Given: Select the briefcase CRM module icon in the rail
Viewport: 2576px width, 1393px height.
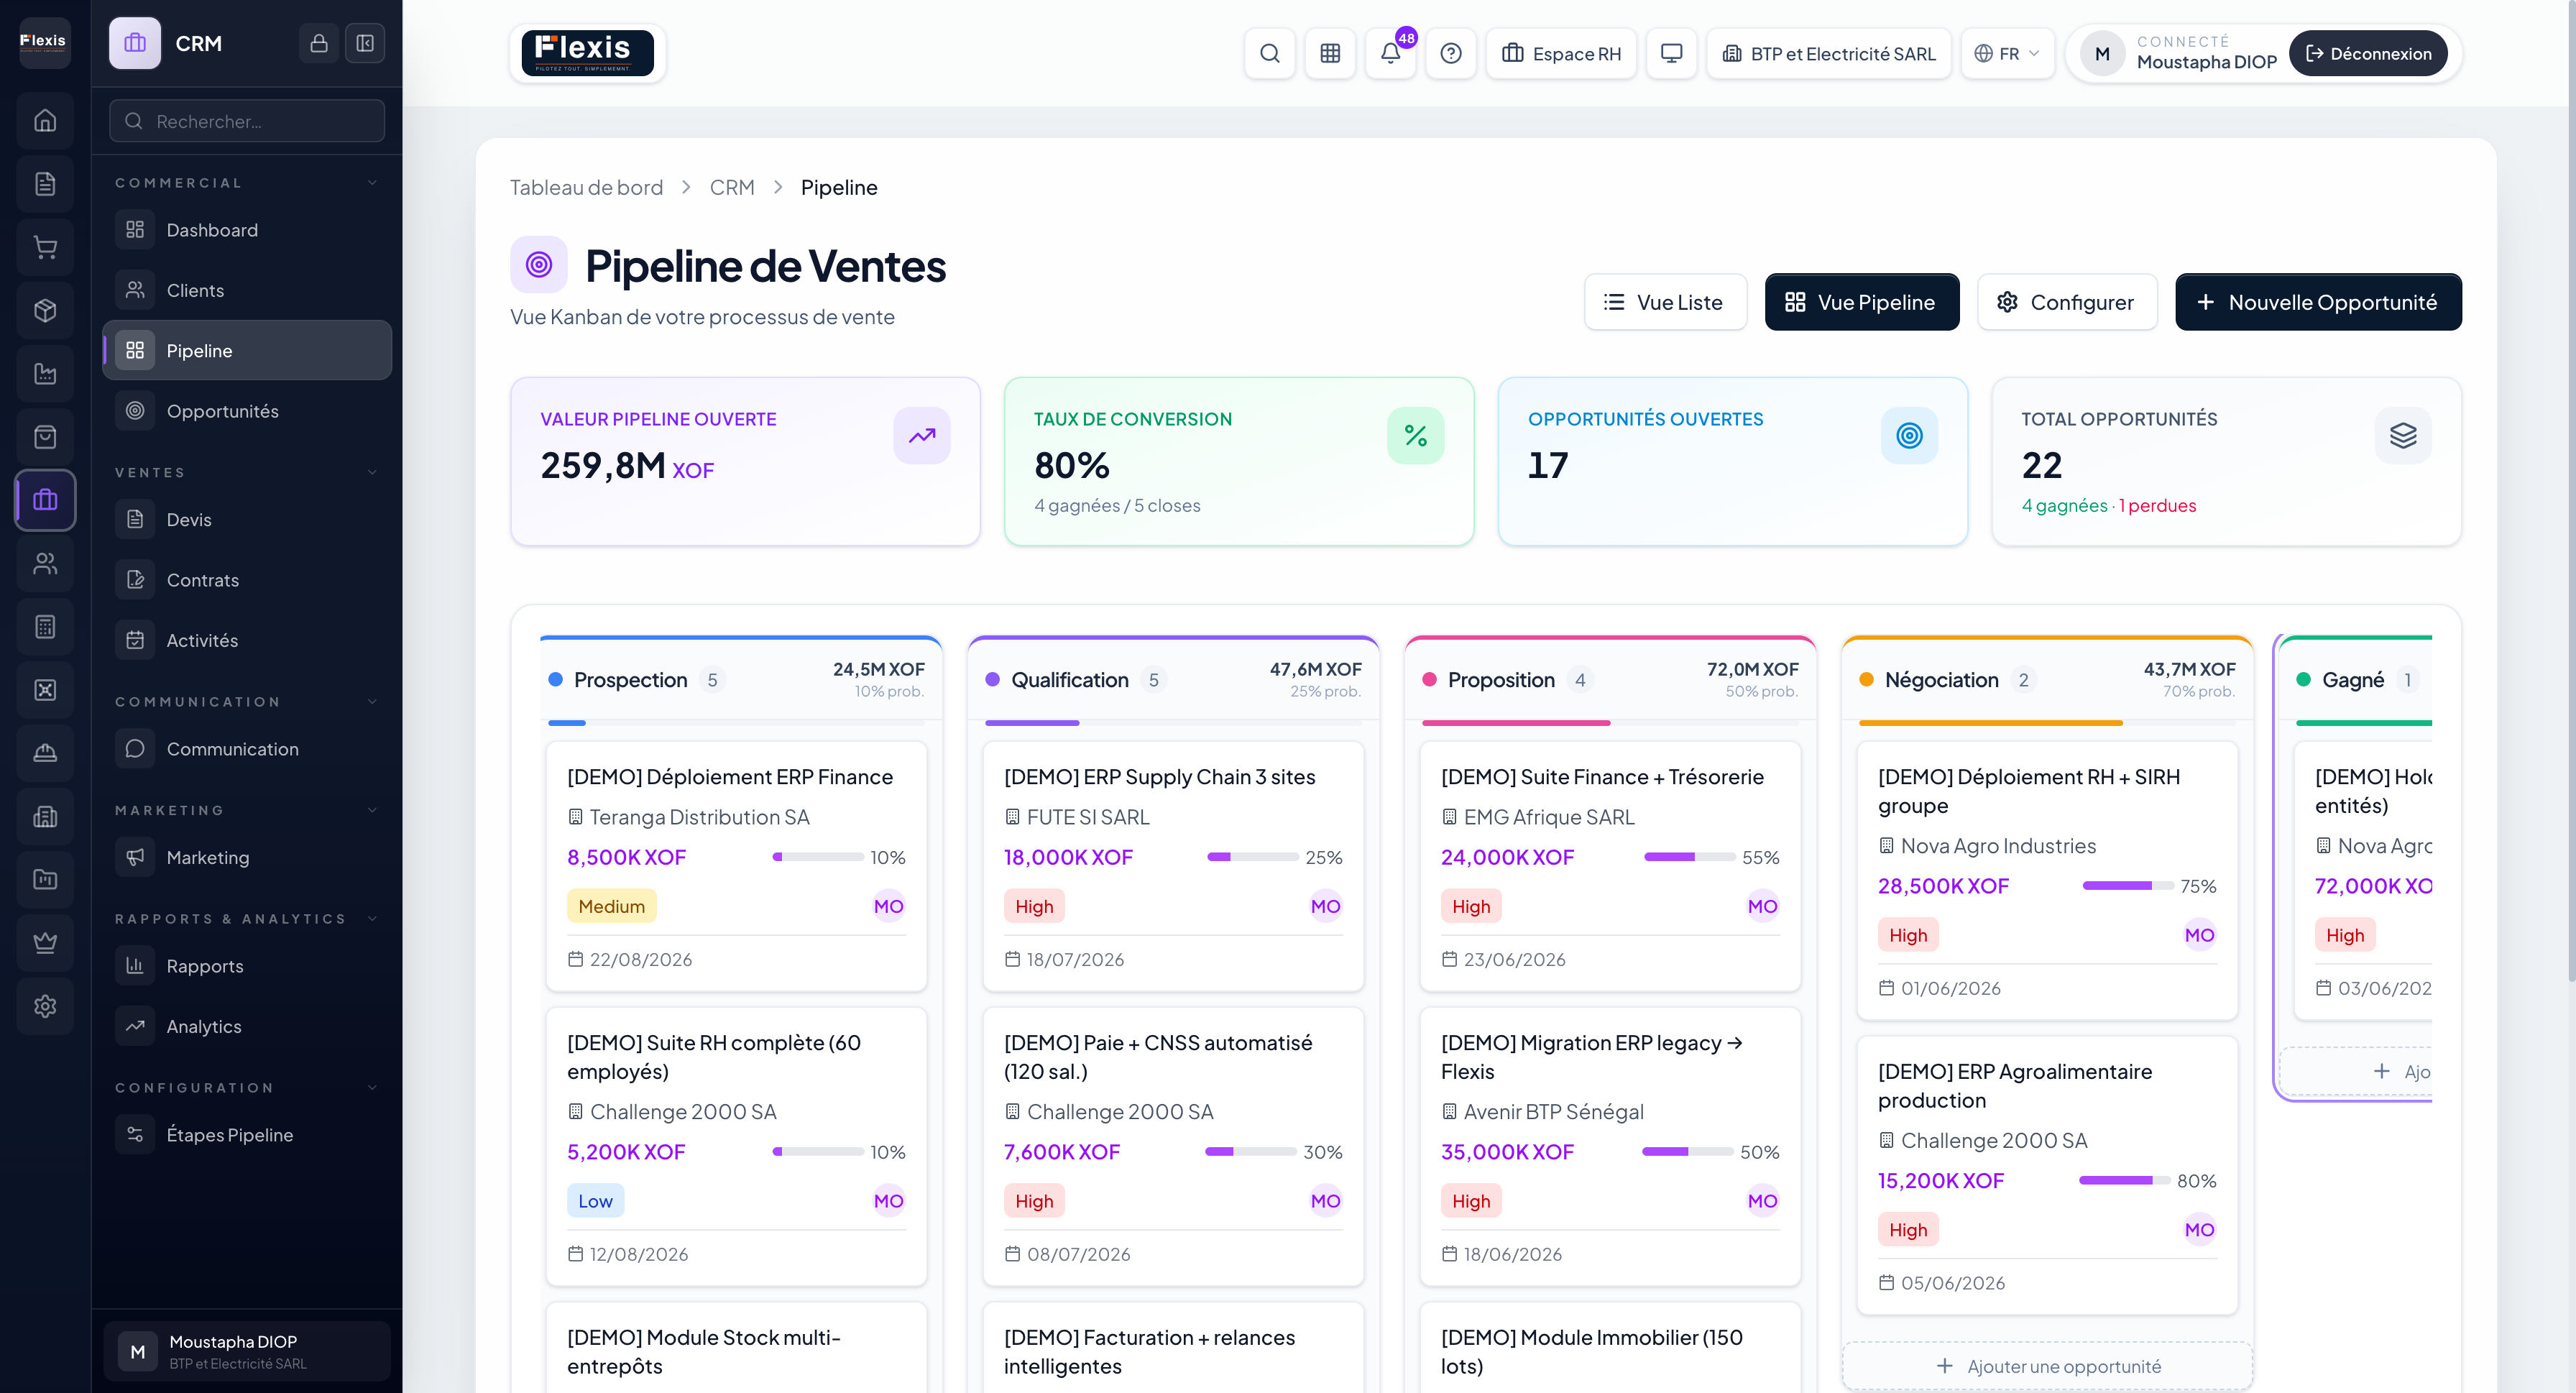Looking at the screenshot, I should pyautogui.click(x=45, y=500).
